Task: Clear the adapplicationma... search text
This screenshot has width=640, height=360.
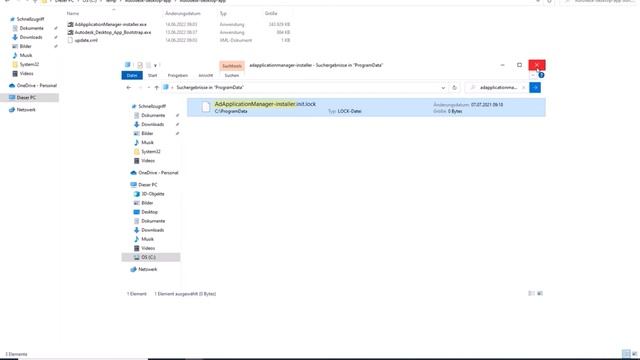Action: click(523, 88)
